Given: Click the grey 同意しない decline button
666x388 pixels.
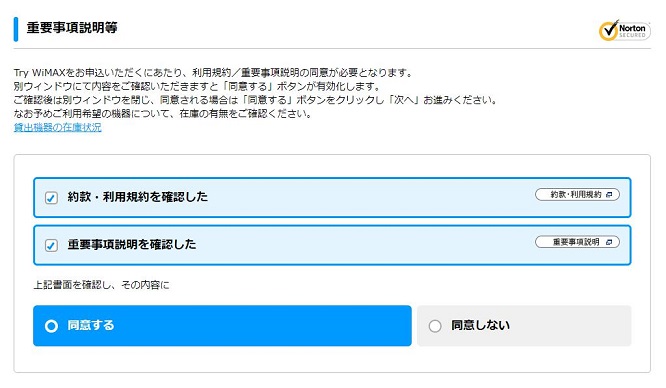Looking at the screenshot, I should 524,326.
